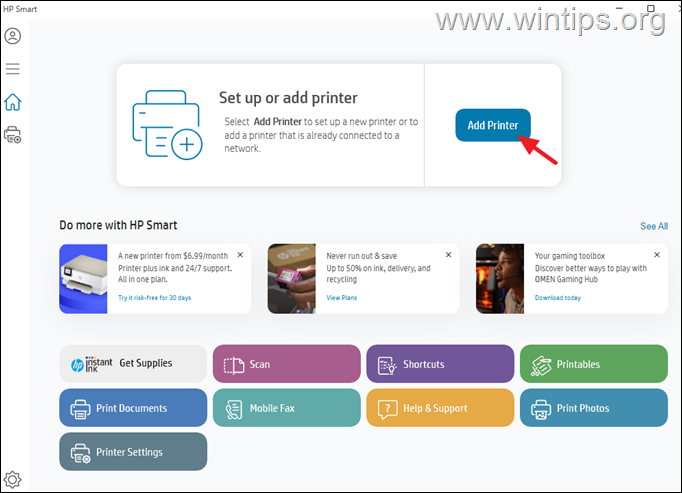Open the account profile icon

13,36
